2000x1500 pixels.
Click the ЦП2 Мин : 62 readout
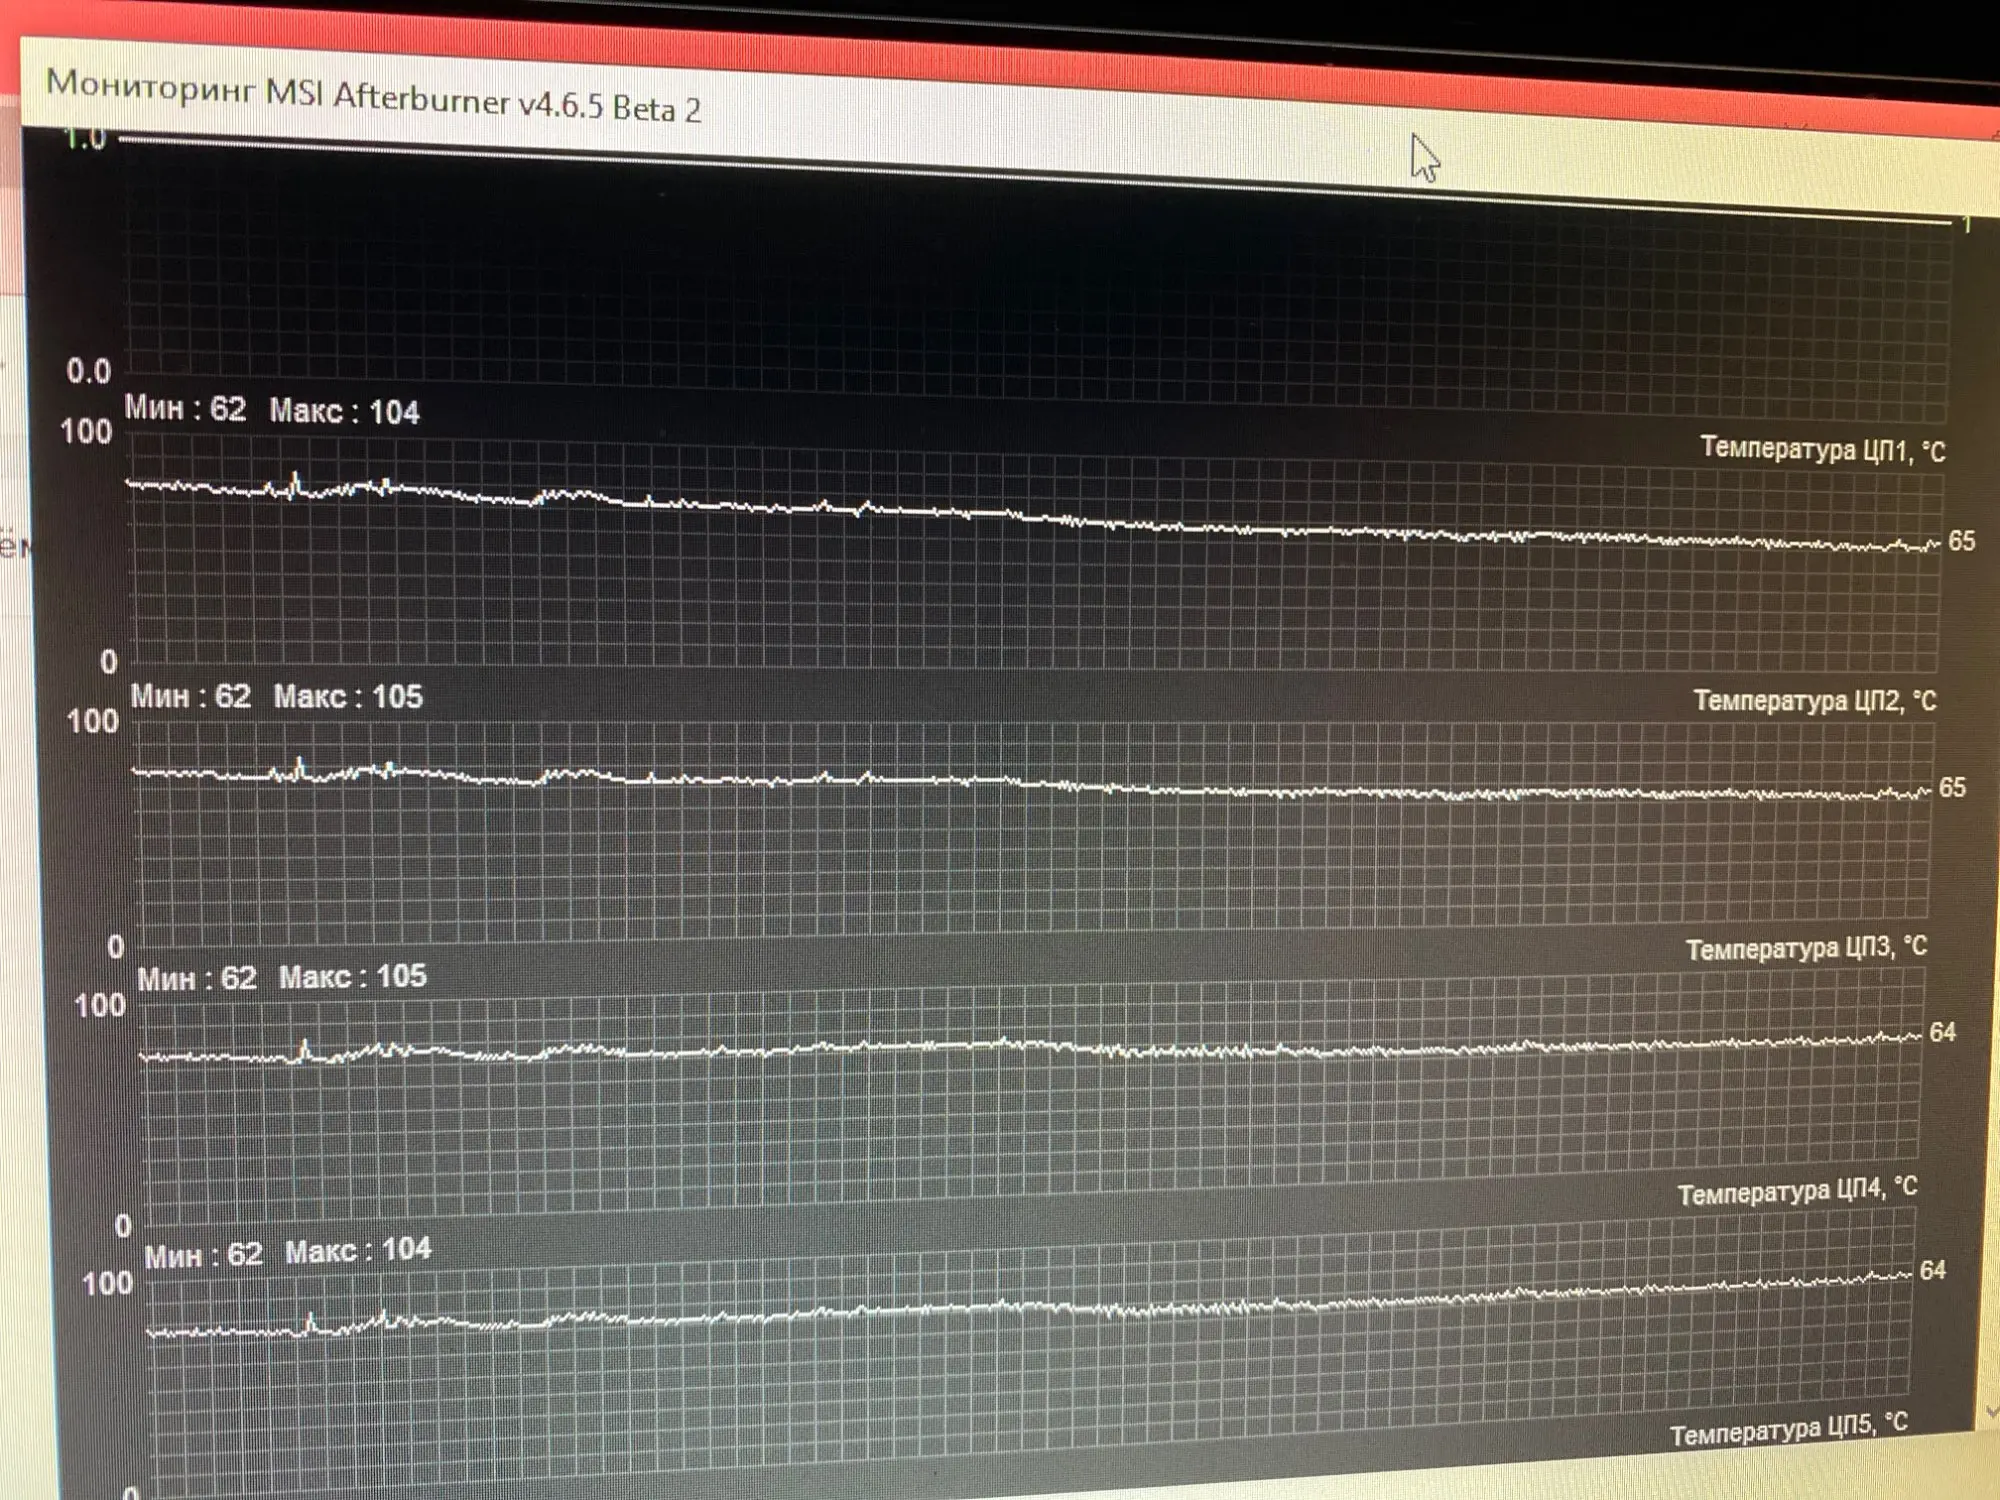[x=190, y=695]
